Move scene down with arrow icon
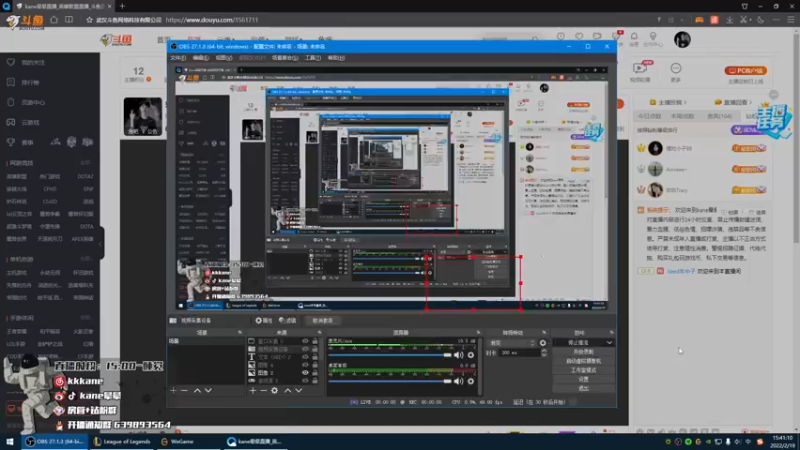The height and width of the screenshot is (450, 800). [x=208, y=390]
